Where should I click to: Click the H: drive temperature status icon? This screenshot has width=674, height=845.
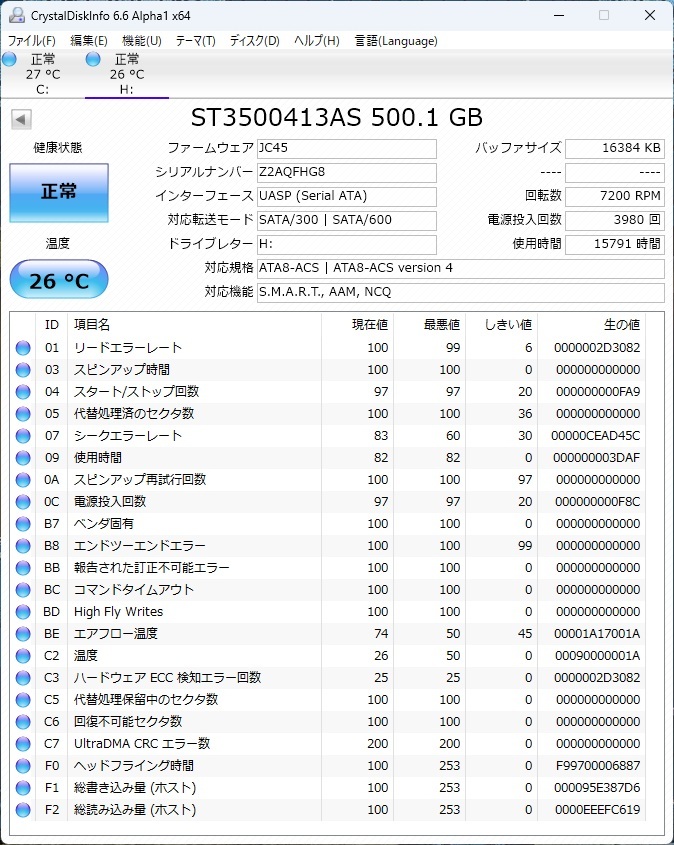point(91,60)
